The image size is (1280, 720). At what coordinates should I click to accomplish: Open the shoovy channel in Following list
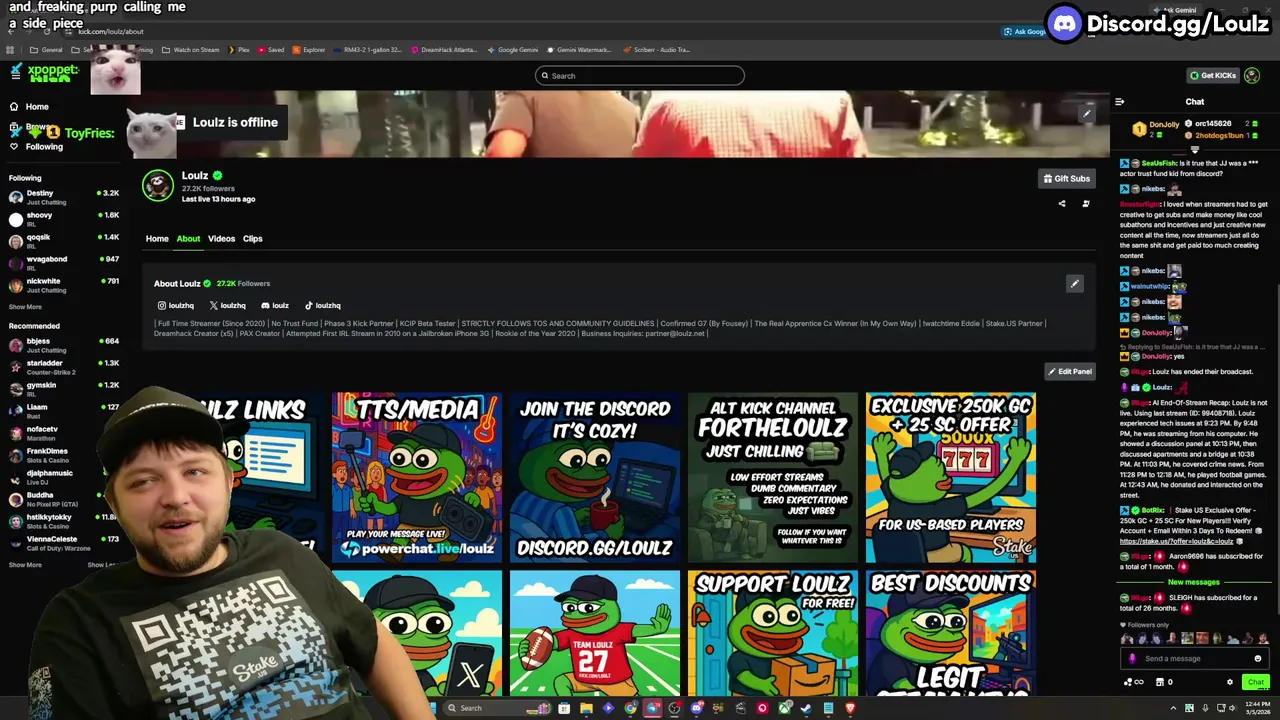64,219
